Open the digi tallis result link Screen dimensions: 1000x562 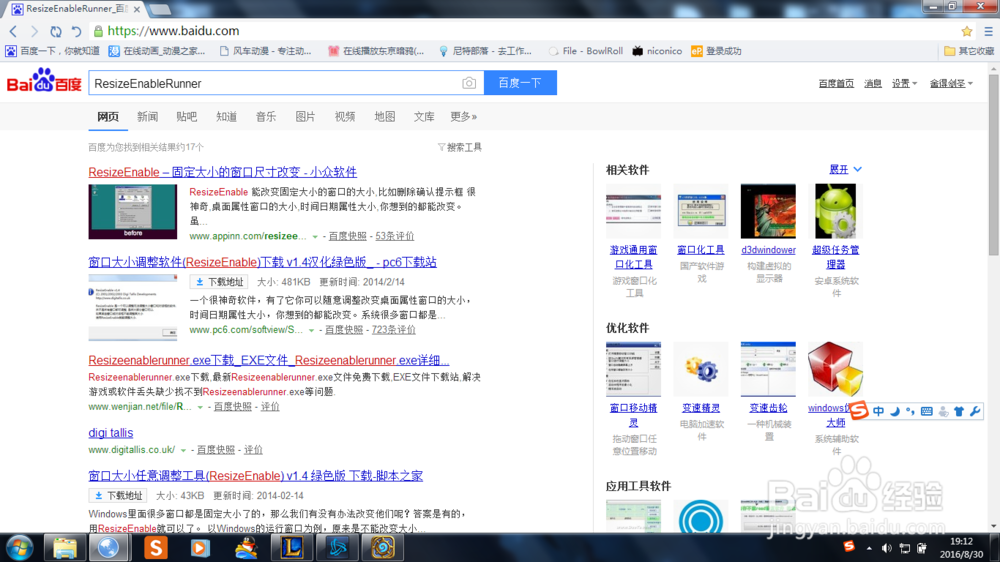coord(110,433)
